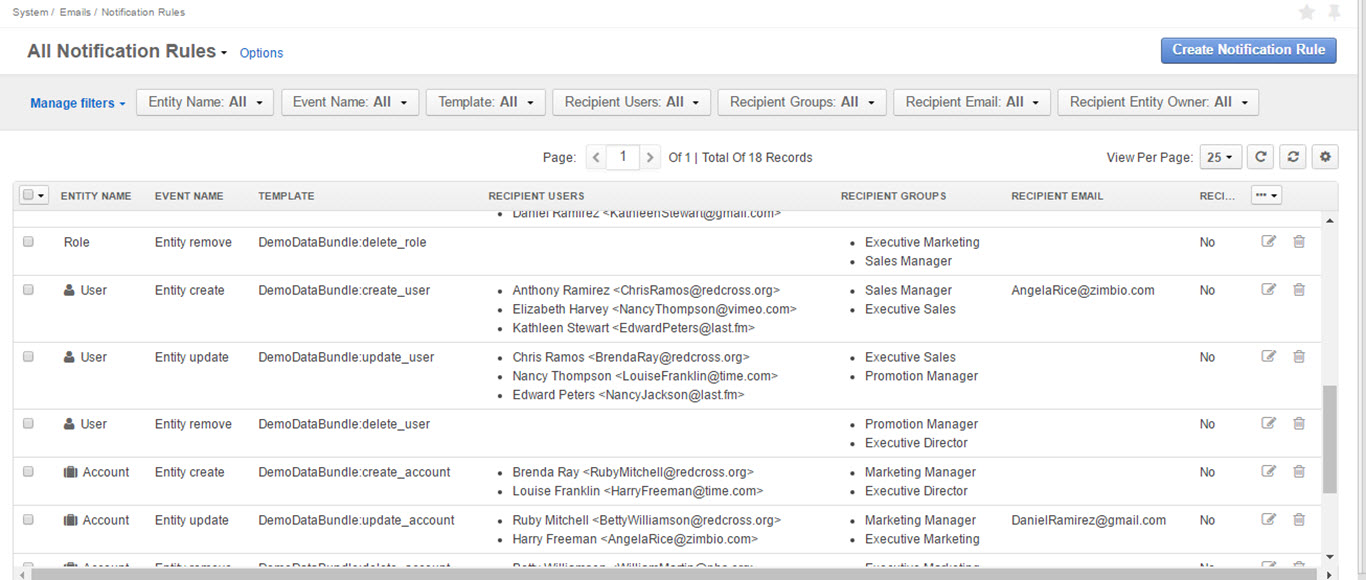The image size is (1366, 580).
Task: Refresh the grid with circular arrow icon
Action: (x=1262, y=157)
